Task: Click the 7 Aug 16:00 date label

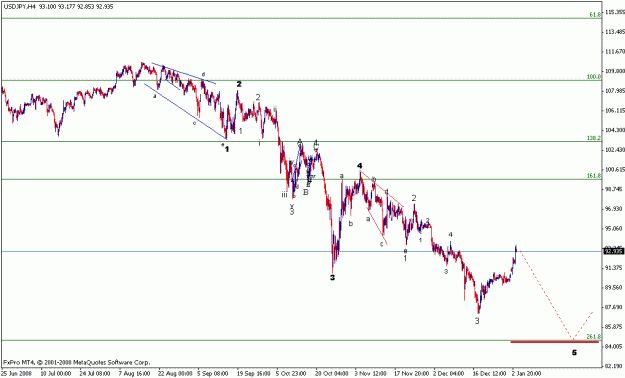Action: pos(135,374)
